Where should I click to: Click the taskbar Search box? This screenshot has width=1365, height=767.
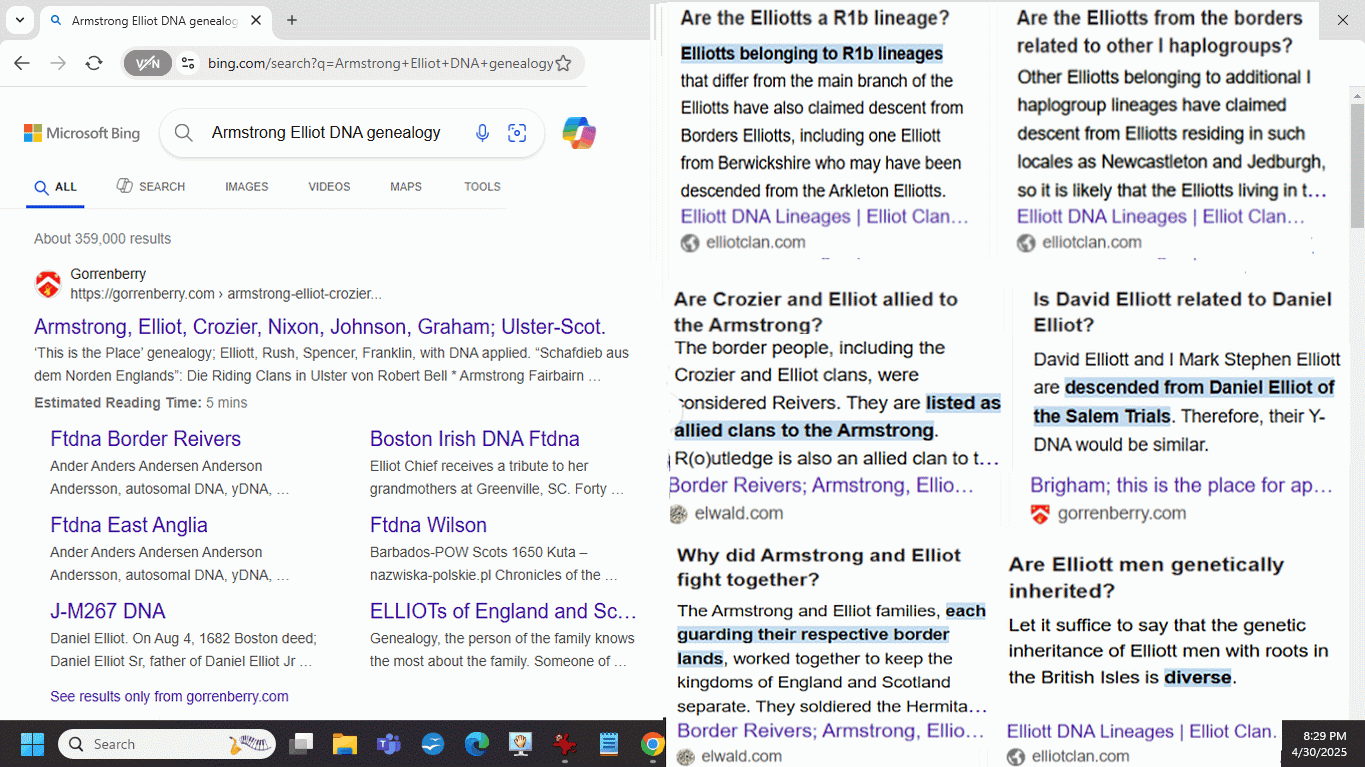[168, 744]
